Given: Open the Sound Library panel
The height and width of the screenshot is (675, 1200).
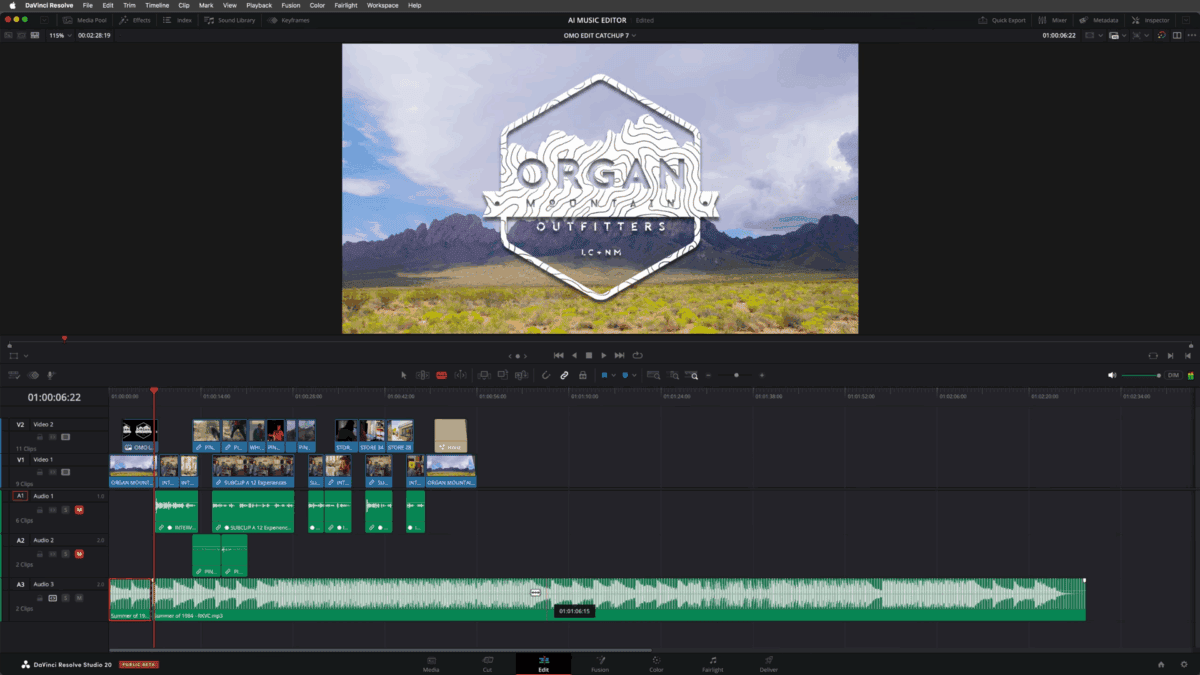Looking at the screenshot, I should pyautogui.click(x=230, y=20).
